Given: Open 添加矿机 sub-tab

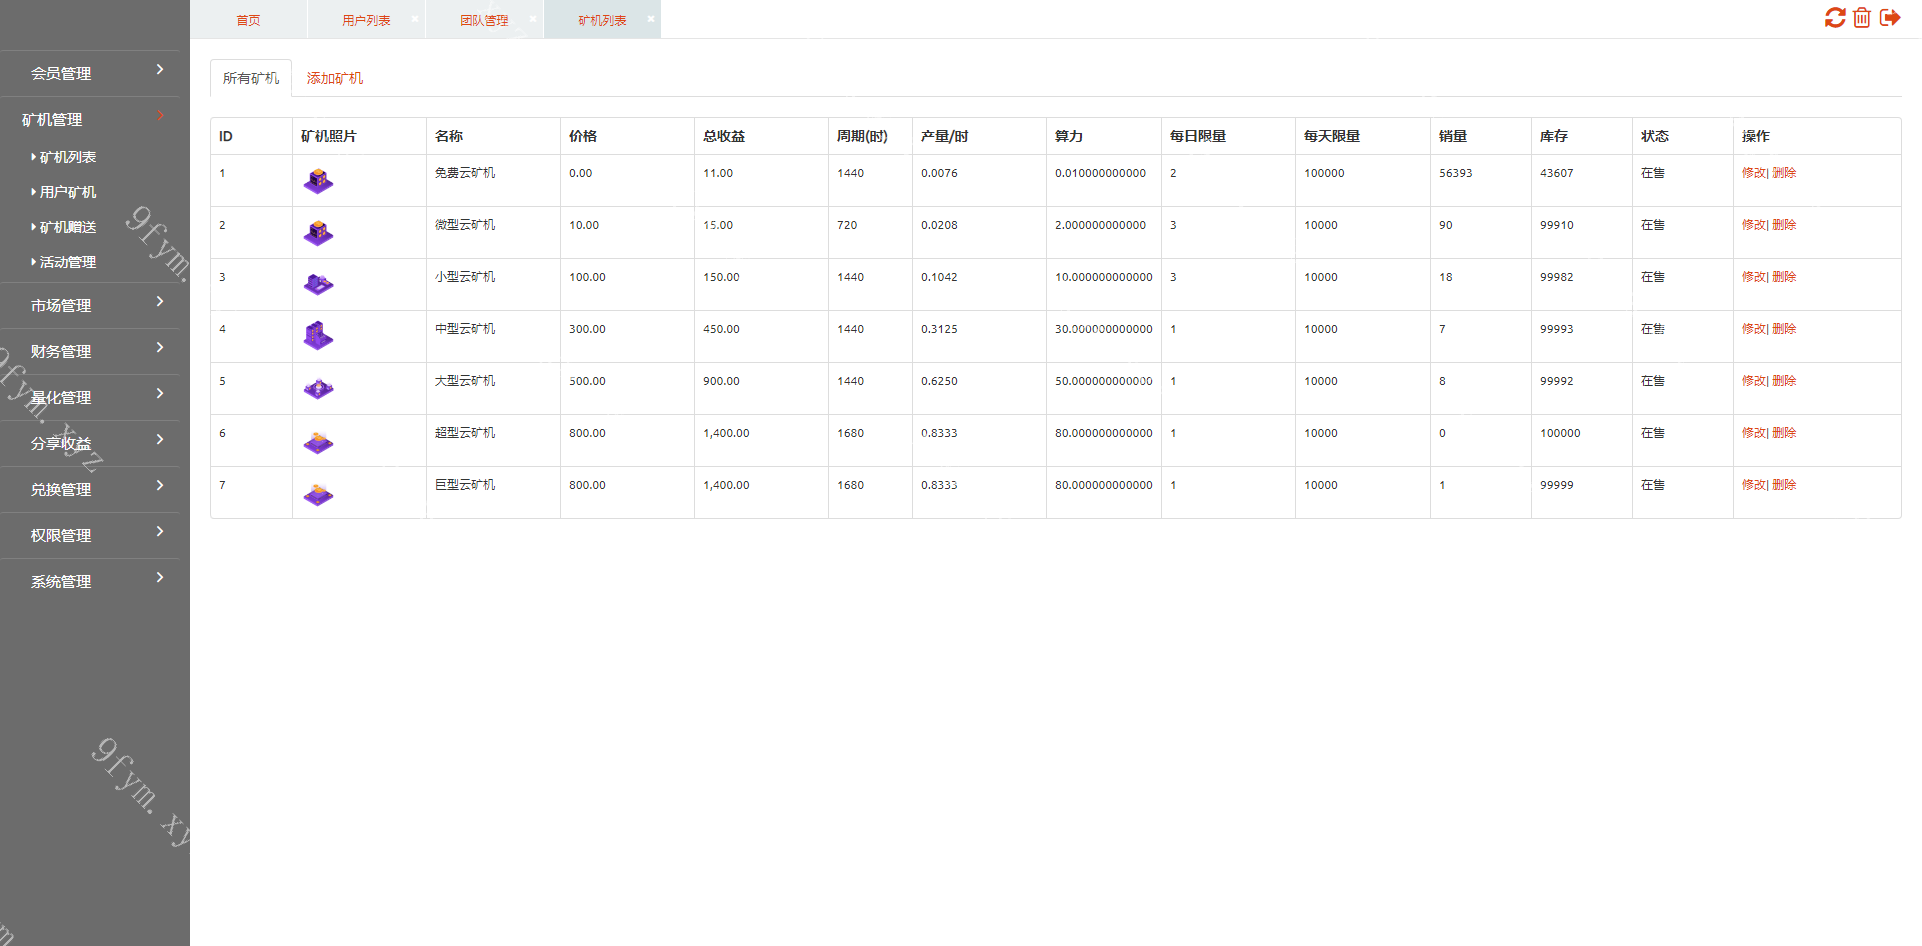Looking at the screenshot, I should [x=335, y=78].
